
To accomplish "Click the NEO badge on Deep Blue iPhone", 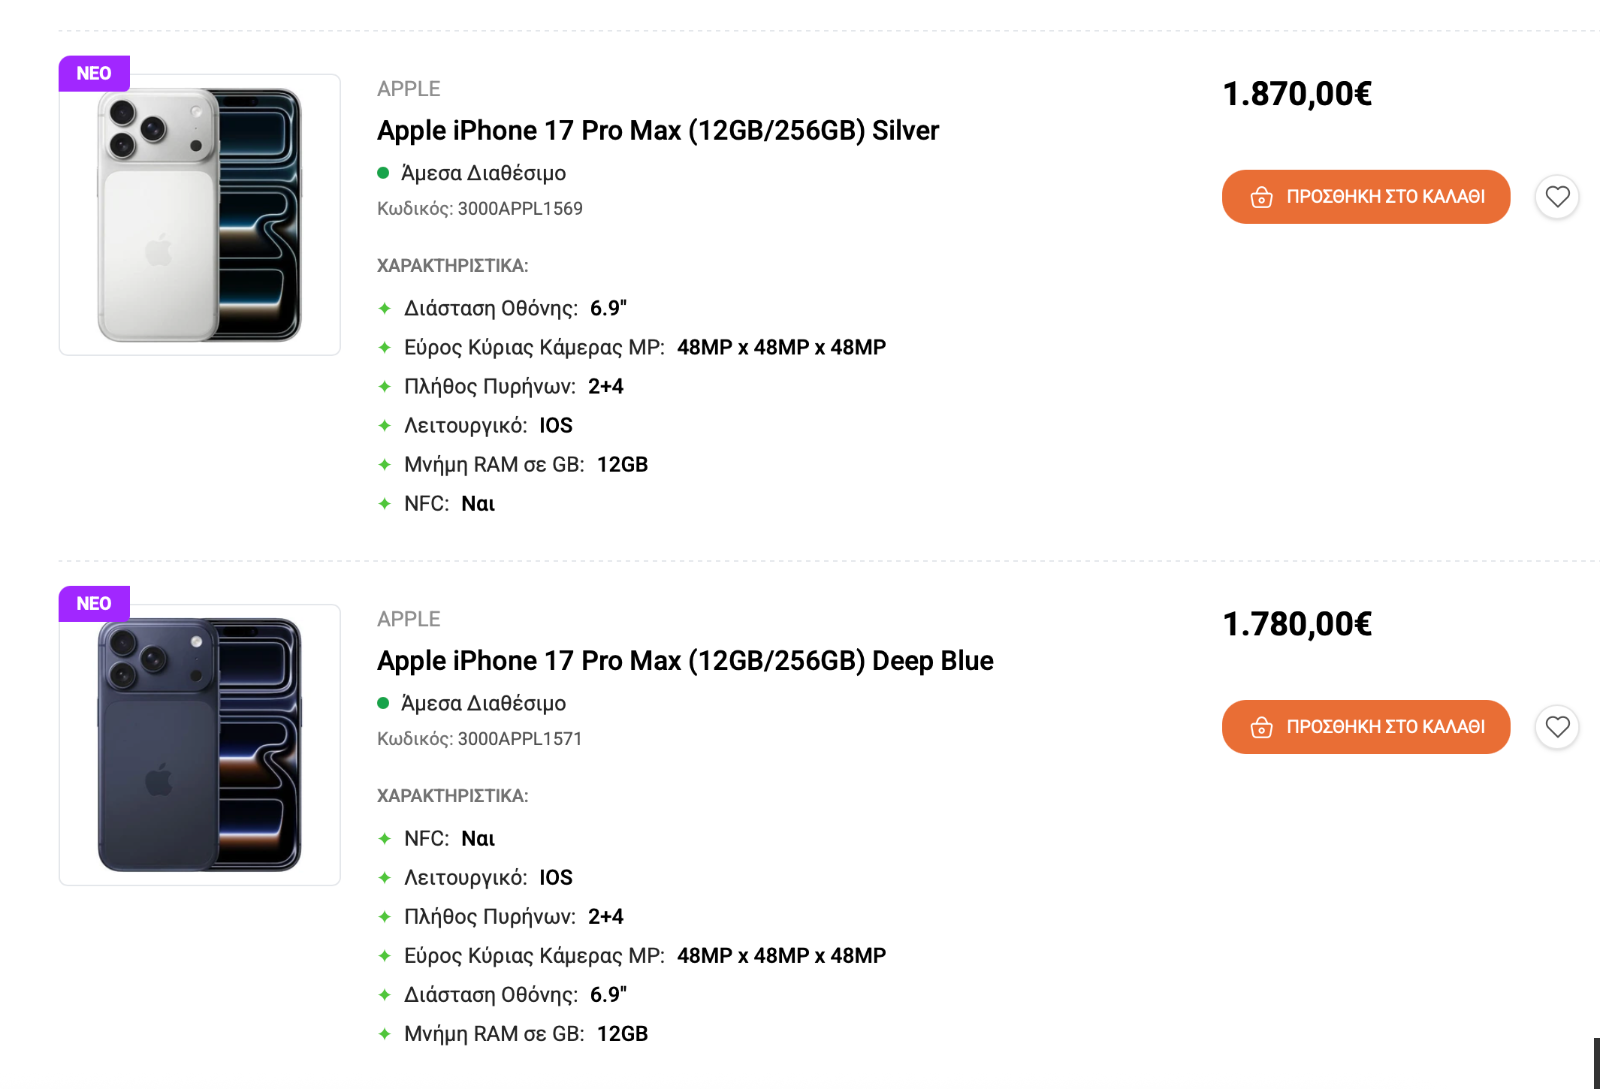I will tap(94, 604).
